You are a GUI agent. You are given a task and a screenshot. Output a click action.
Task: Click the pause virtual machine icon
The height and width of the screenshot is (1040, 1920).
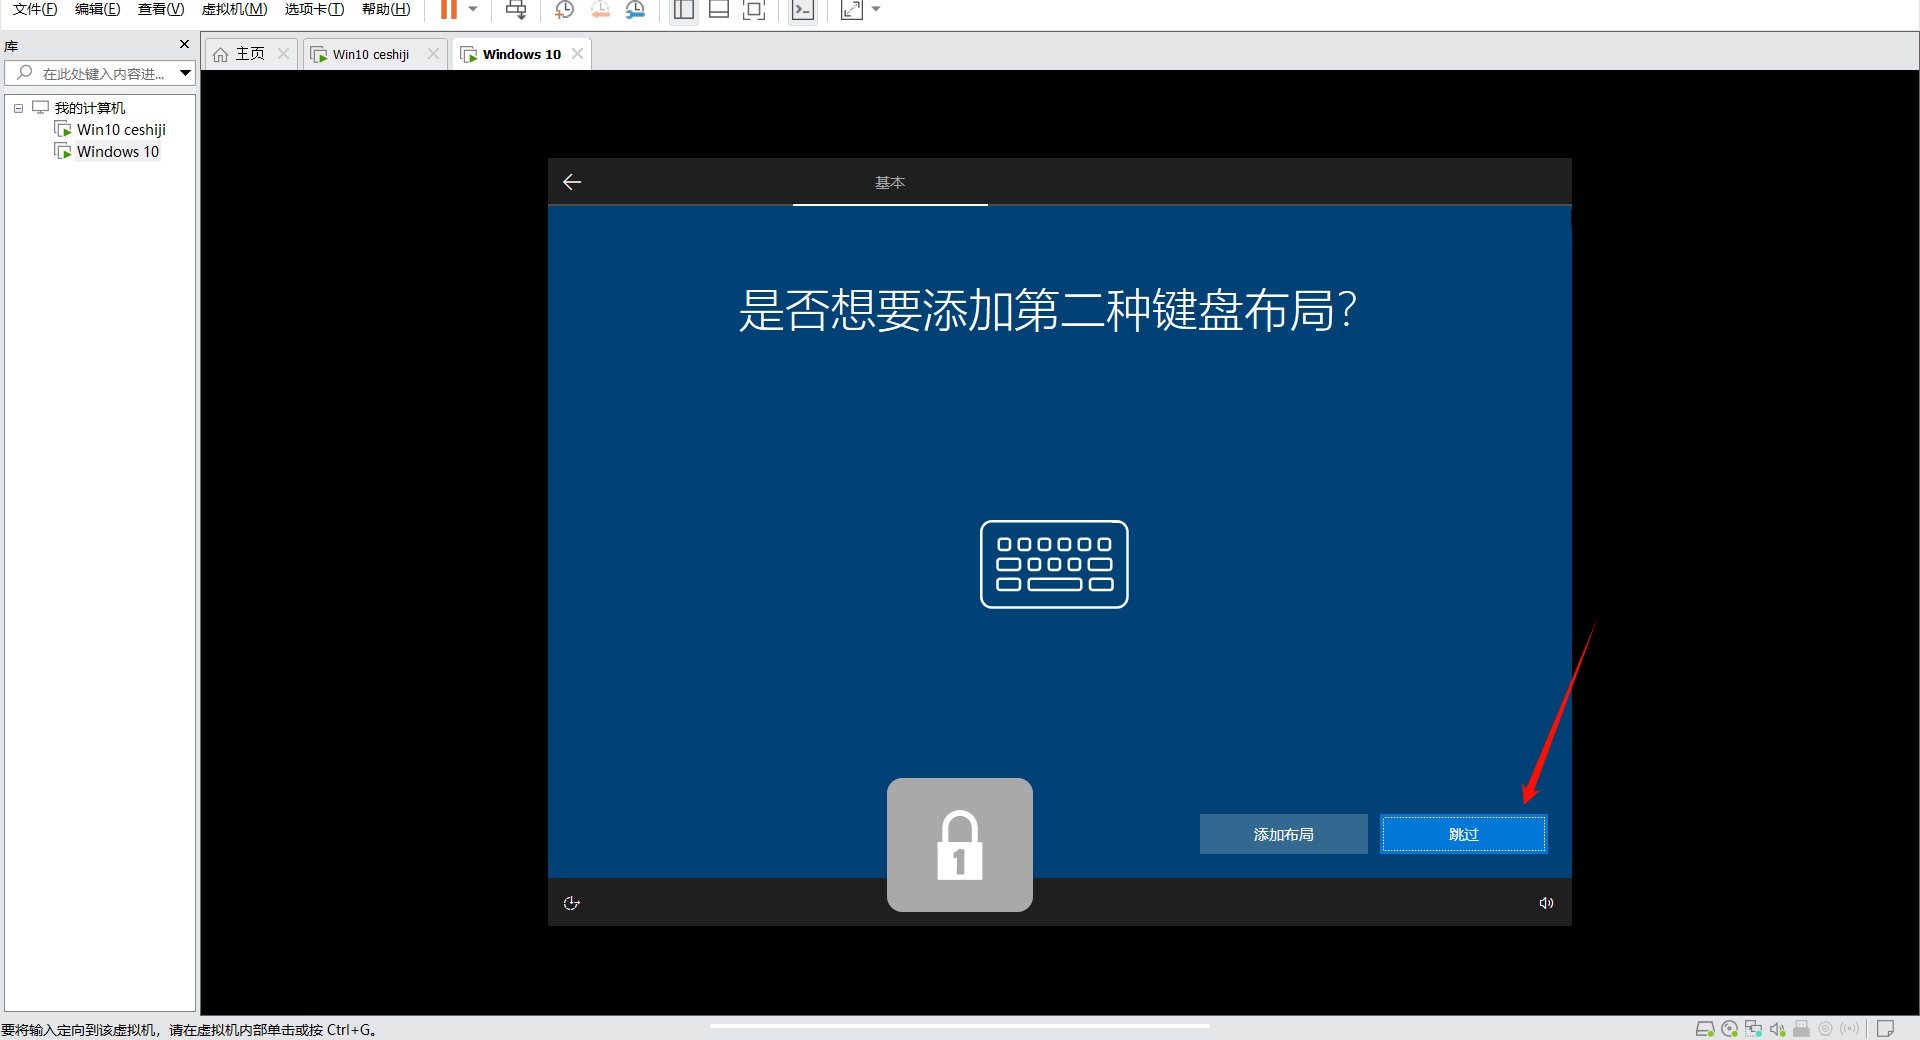[x=448, y=10]
